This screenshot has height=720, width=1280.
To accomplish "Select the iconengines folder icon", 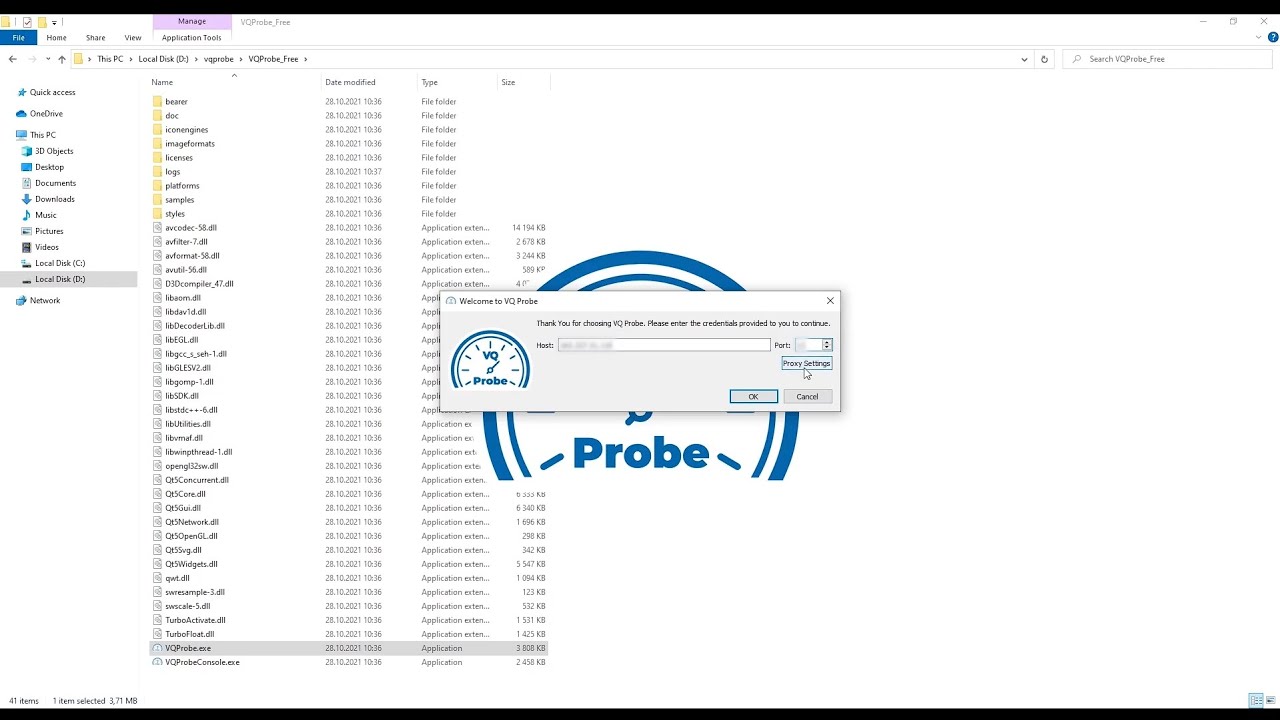I will (158, 130).
